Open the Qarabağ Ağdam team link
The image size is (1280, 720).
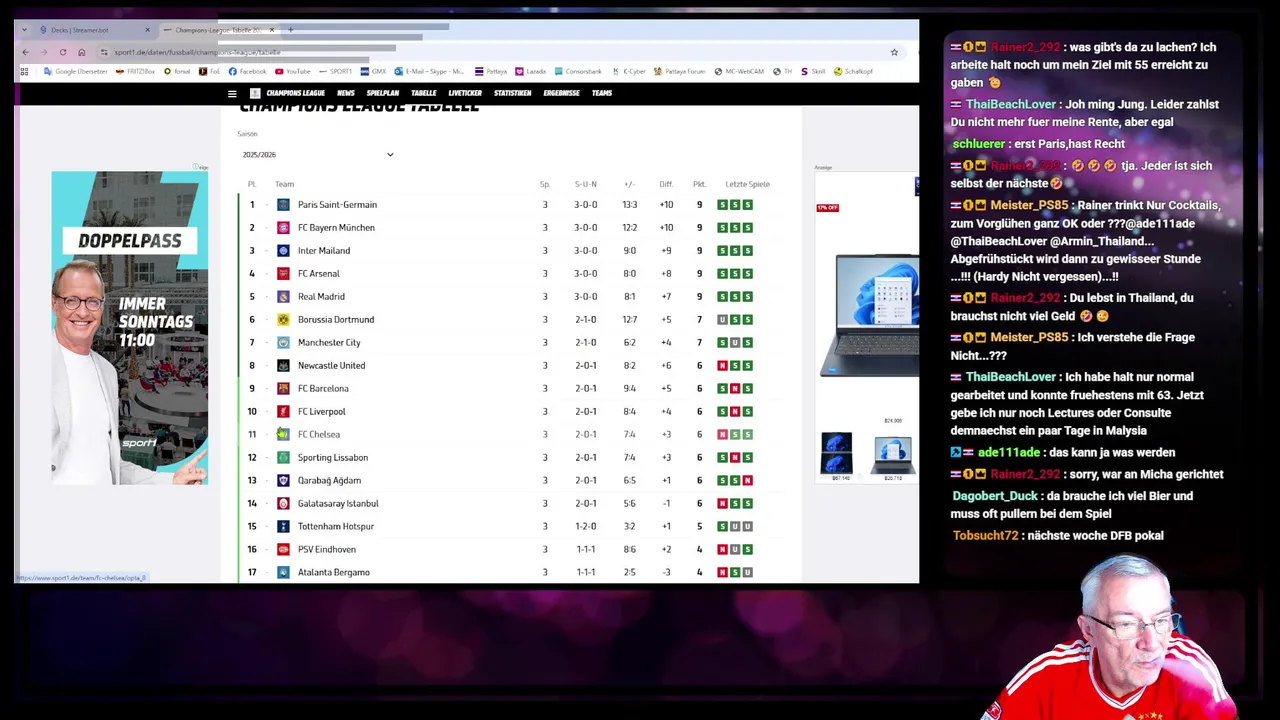[x=329, y=480]
